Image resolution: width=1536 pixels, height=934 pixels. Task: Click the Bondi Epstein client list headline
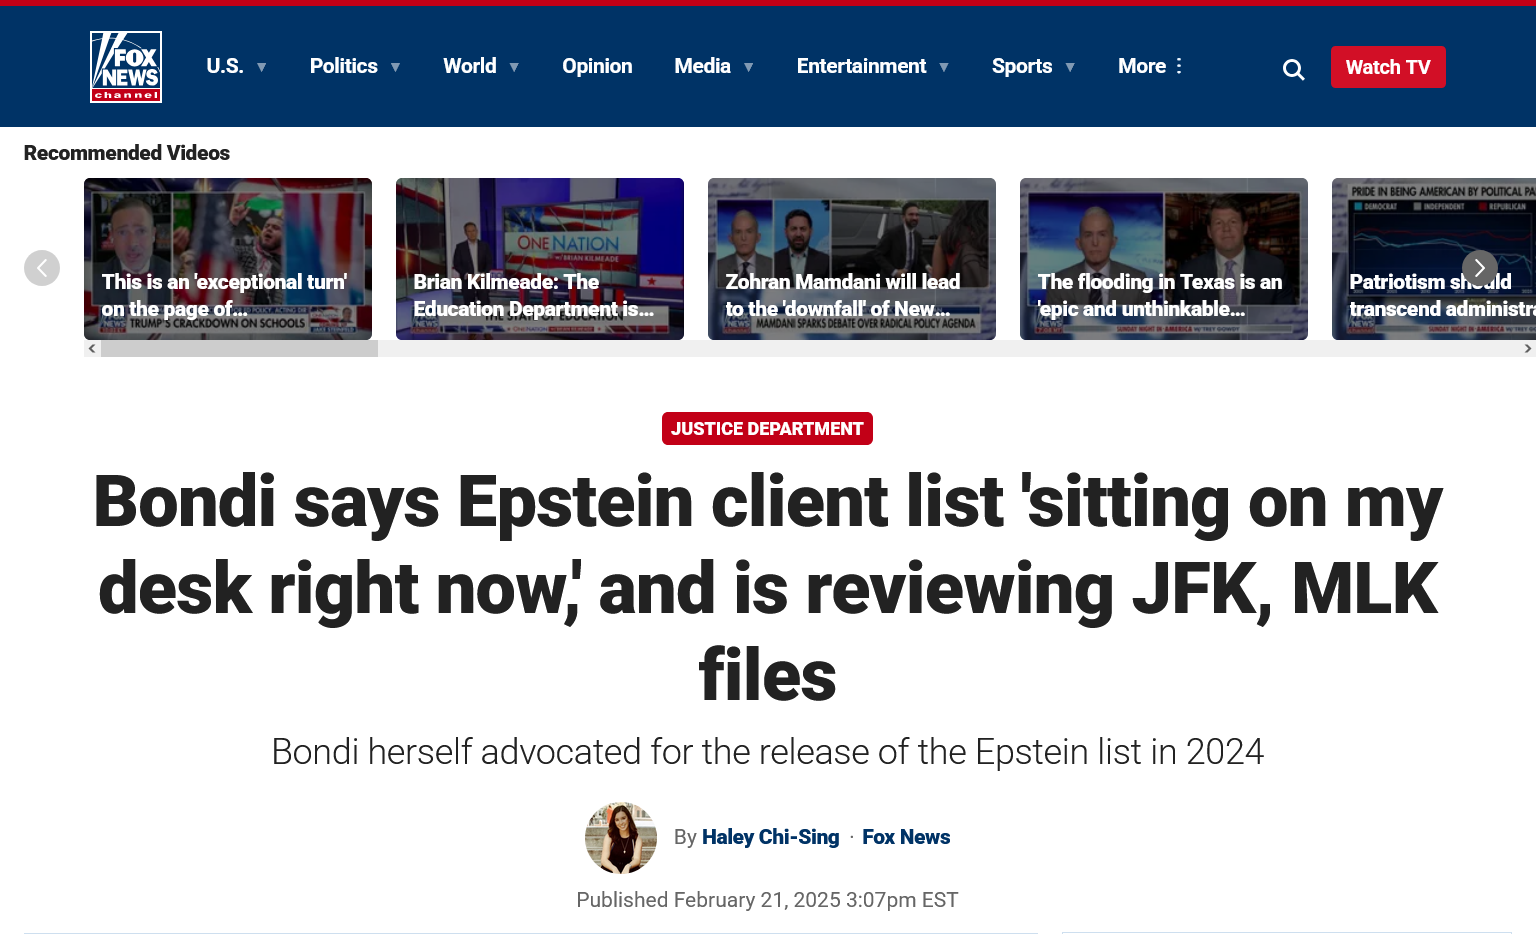coord(768,588)
